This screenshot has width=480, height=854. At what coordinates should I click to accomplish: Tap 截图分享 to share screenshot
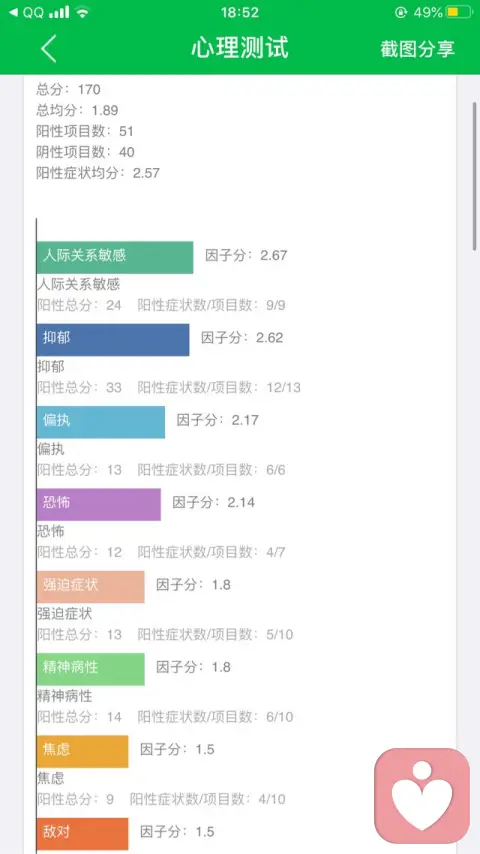click(x=417, y=48)
